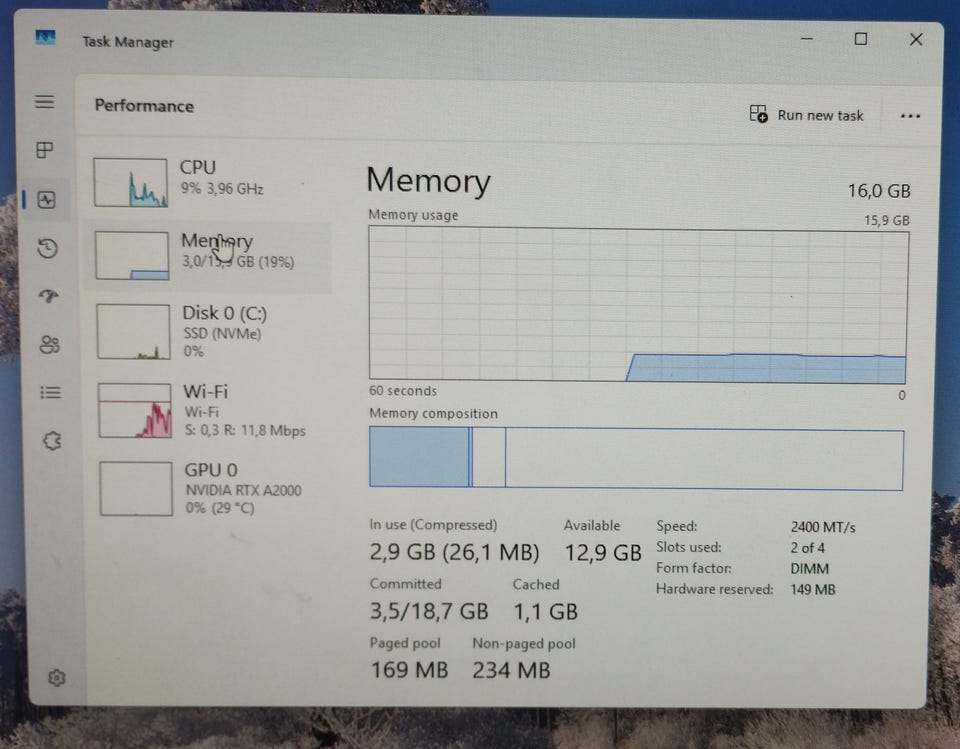Open the three-dot more options menu

coord(910,116)
